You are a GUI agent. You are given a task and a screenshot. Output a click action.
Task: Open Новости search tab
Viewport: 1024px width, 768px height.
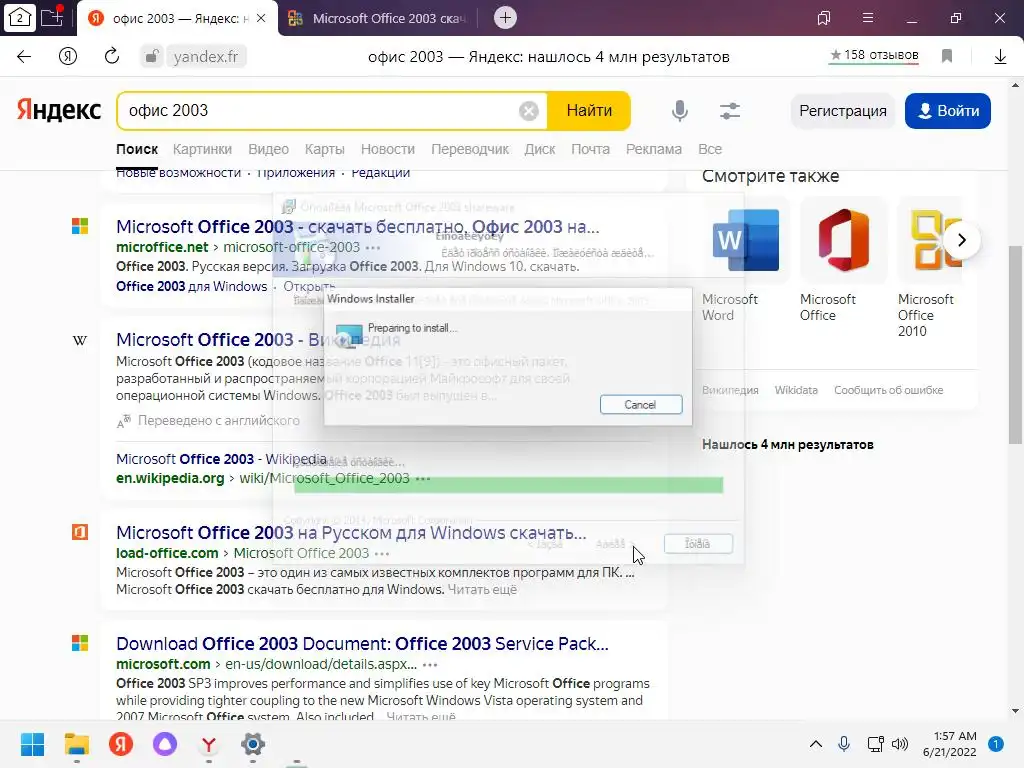[x=388, y=149]
